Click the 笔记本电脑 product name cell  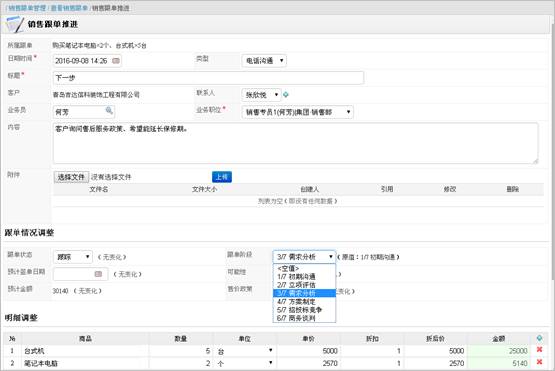coord(85,363)
